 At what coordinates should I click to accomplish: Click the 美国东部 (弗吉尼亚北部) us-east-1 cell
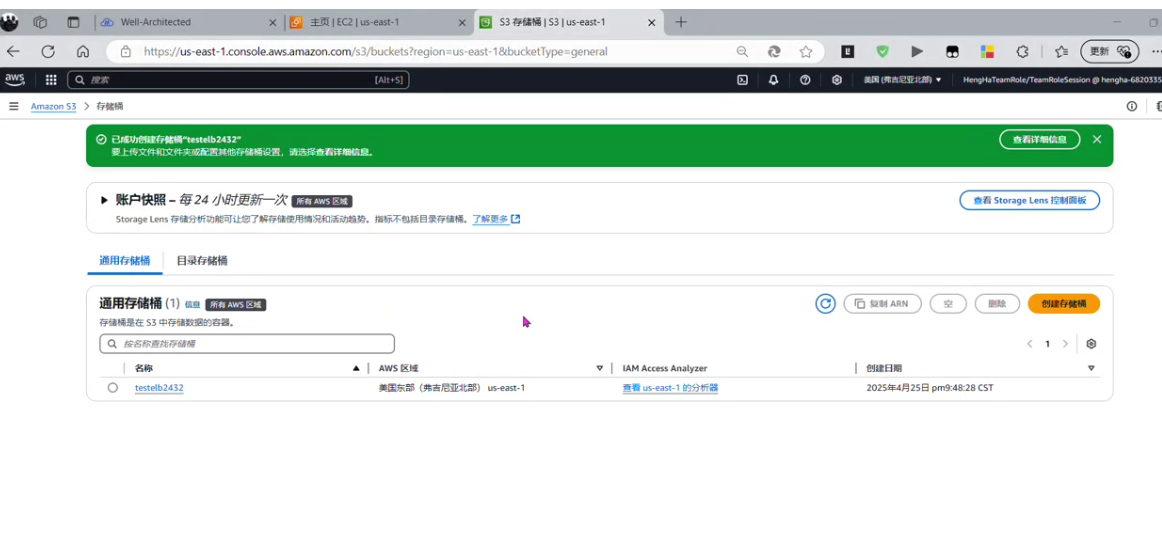(451, 387)
